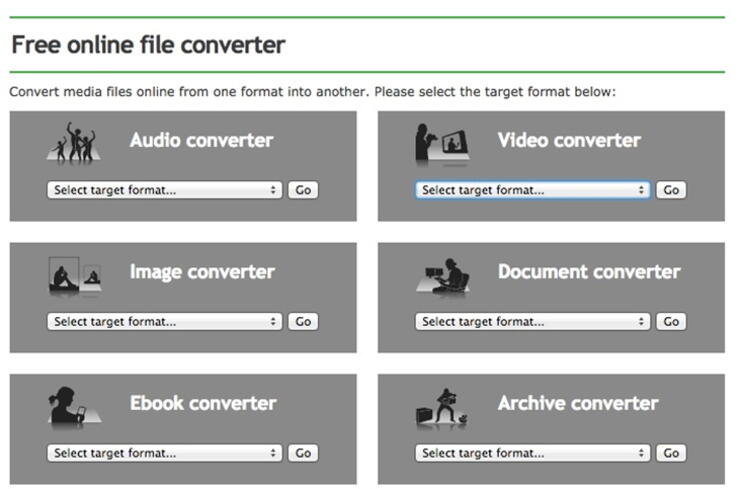740x489 pixels.
Task: Click Go in the Archive converter
Action: (x=671, y=453)
